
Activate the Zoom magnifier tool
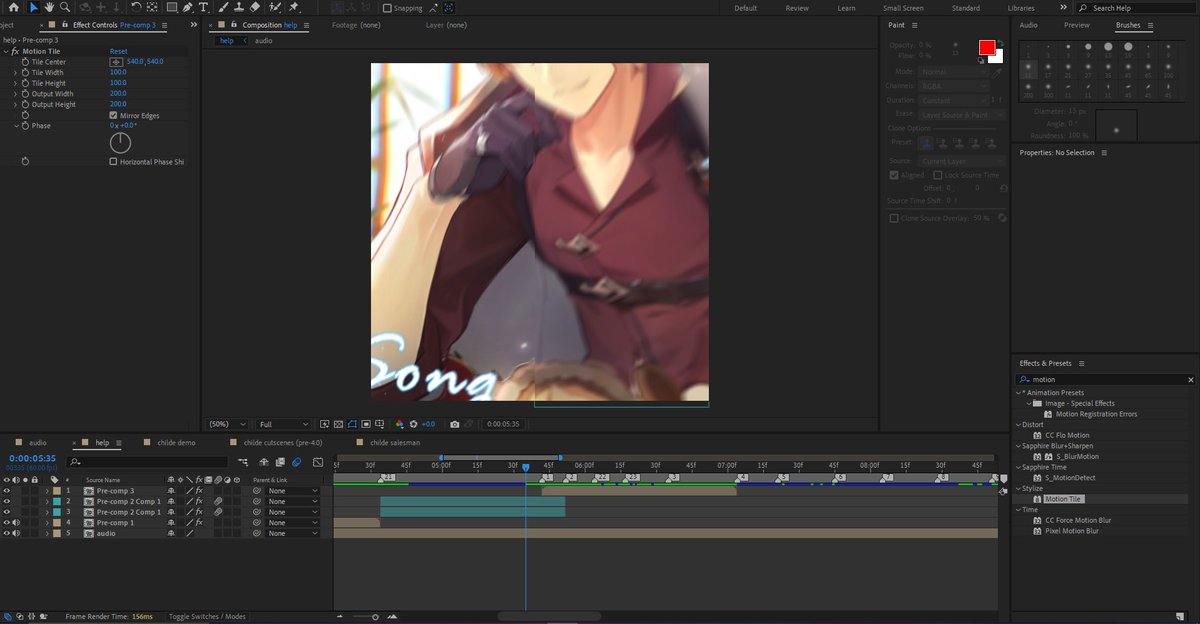click(x=65, y=7)
